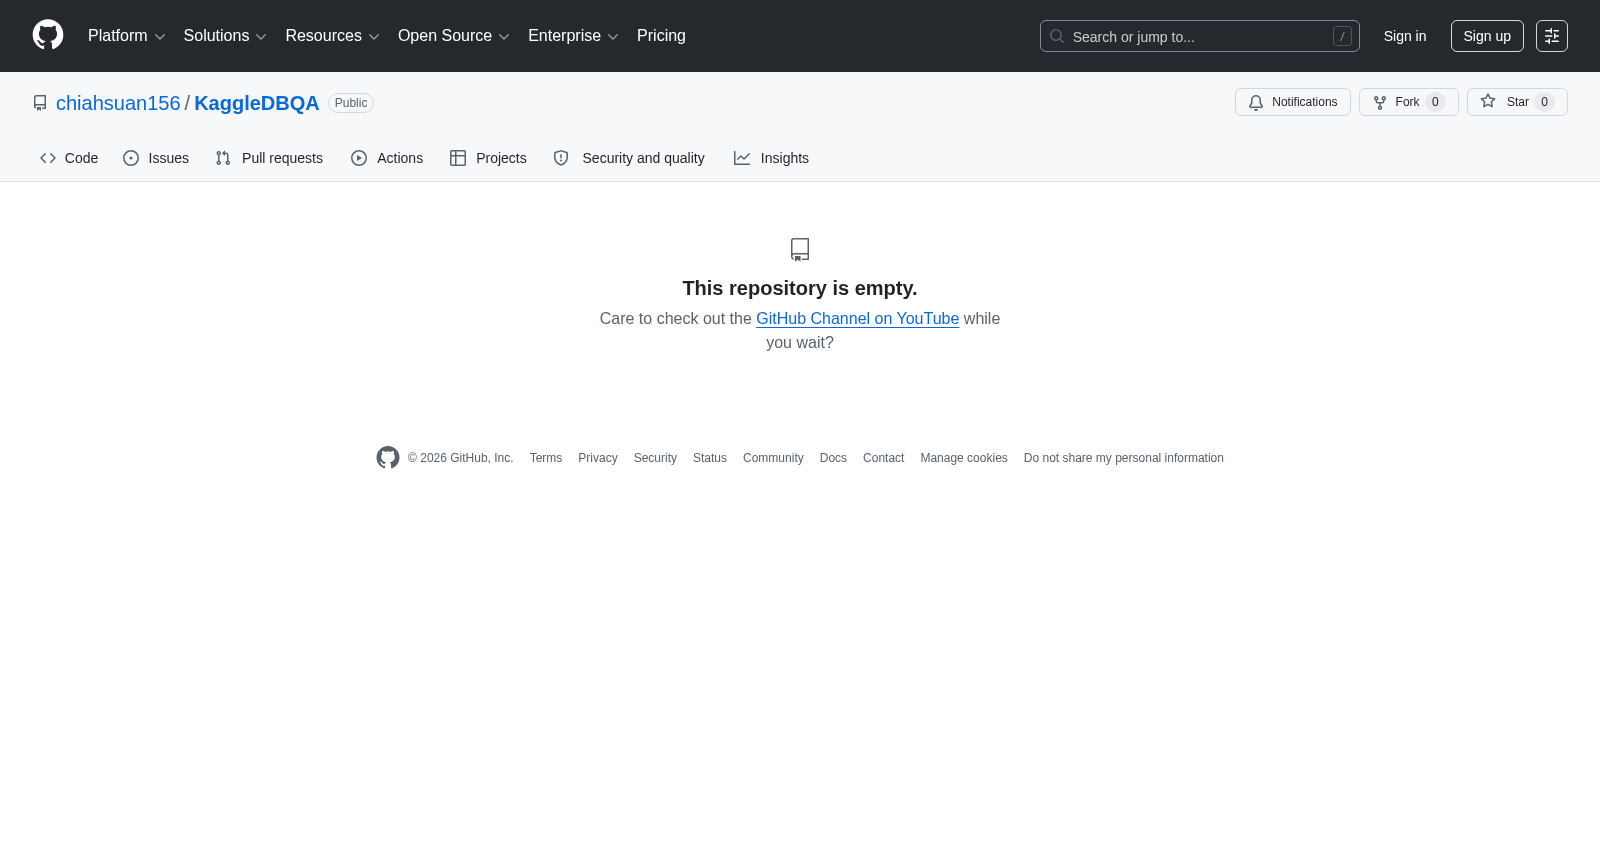1600x861 pixels.
Task: Open the Pull requests tab
Action: pyautogui.click(x=269, y=158)
